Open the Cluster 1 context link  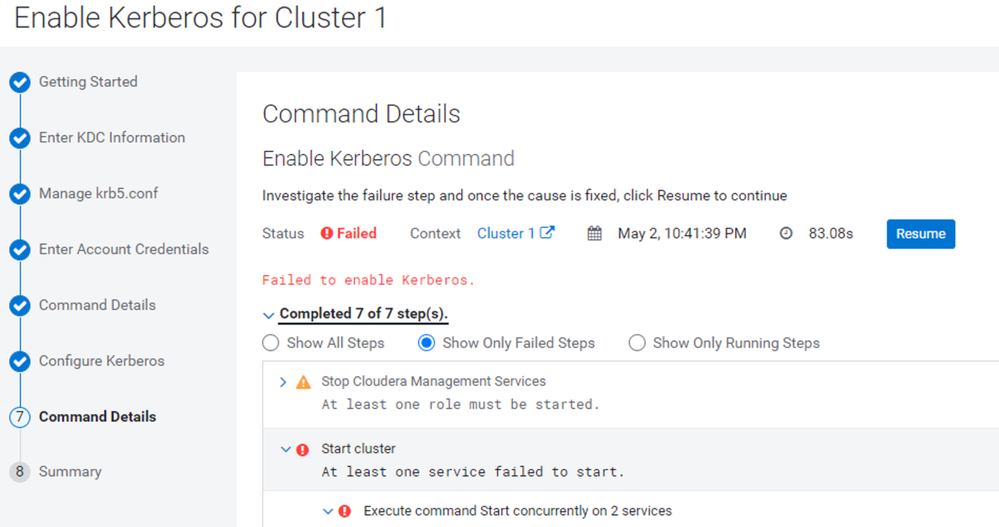coord(506,233)
